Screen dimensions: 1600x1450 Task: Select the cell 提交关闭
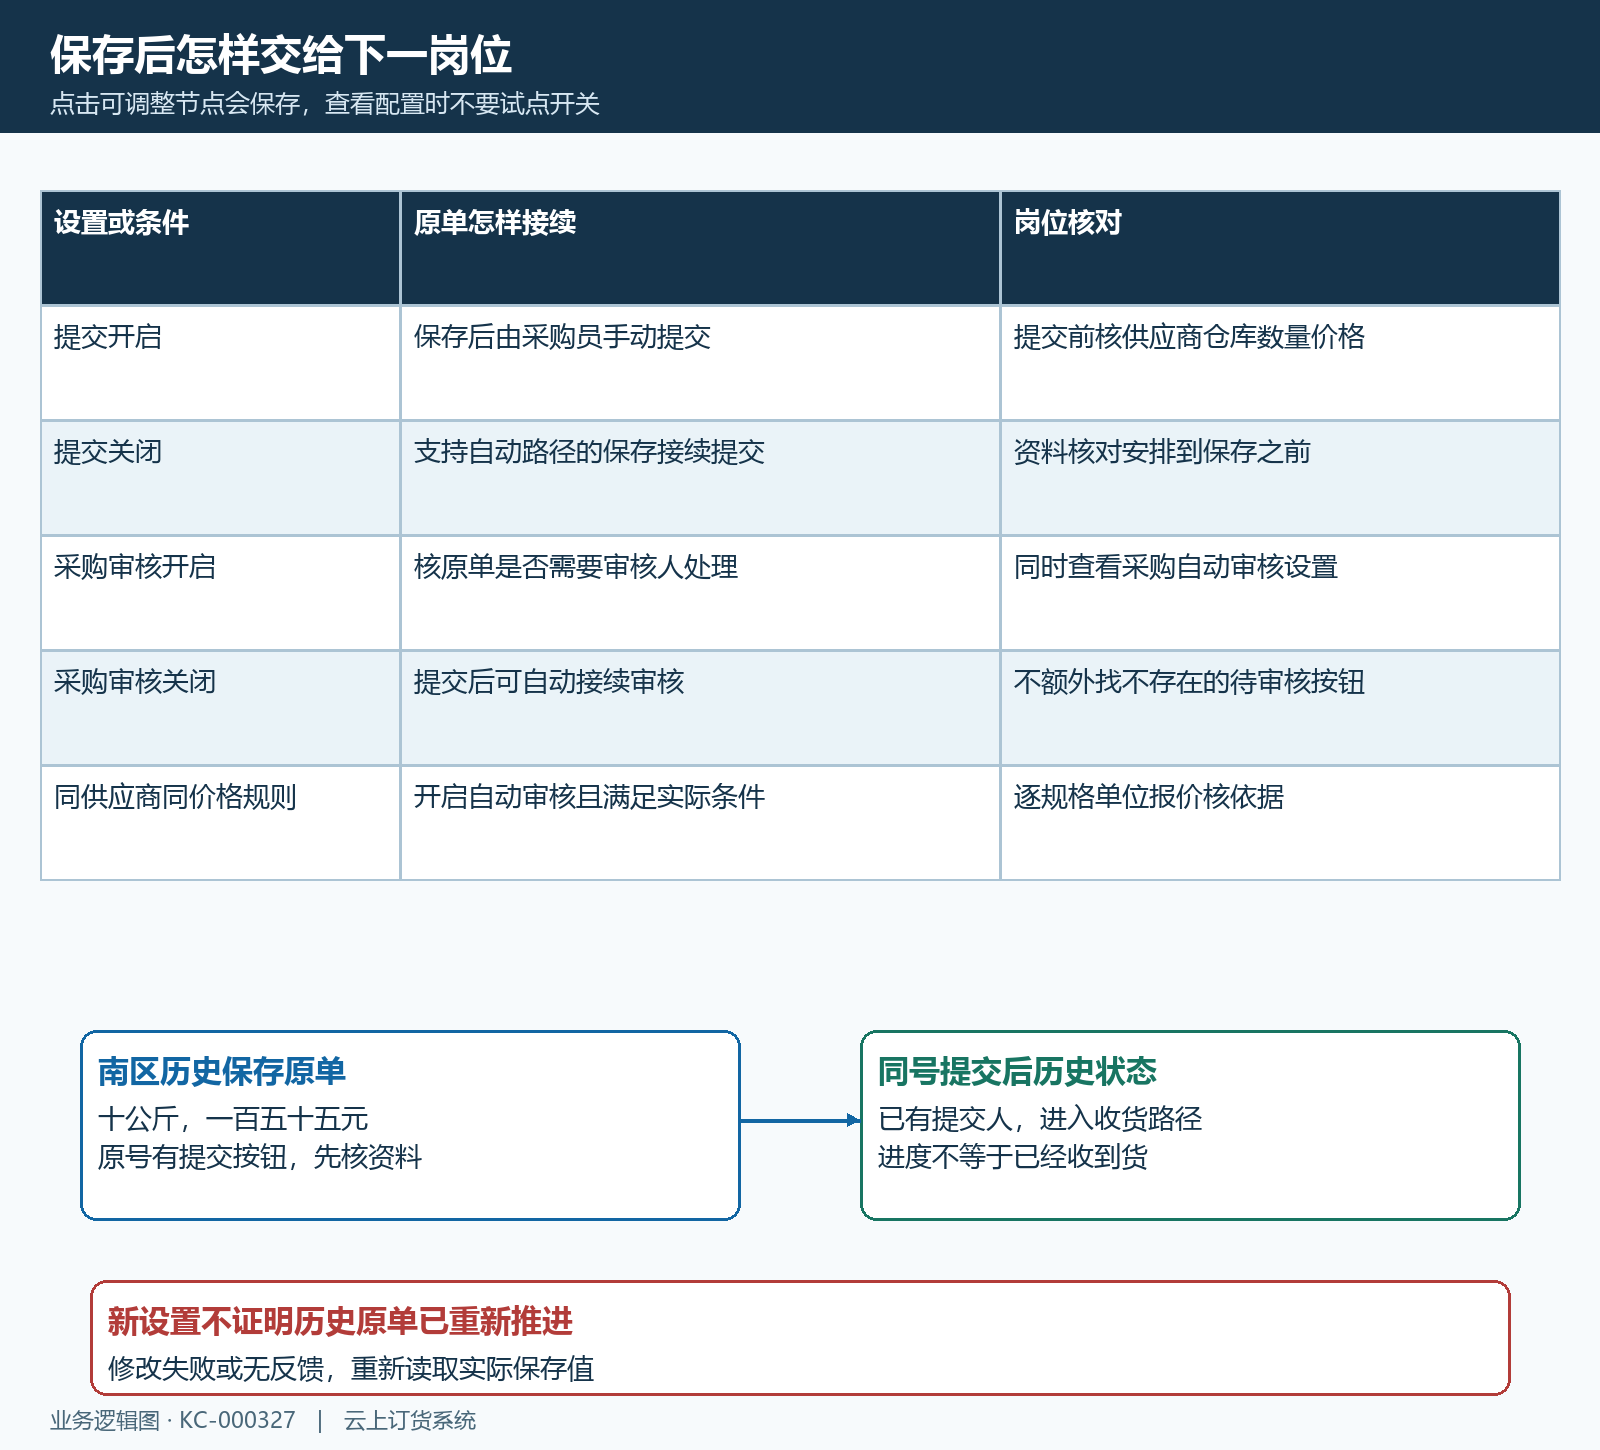220,478
